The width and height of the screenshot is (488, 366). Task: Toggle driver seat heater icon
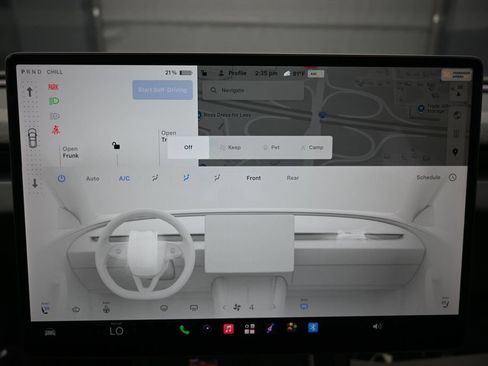(x=45, y=308)
